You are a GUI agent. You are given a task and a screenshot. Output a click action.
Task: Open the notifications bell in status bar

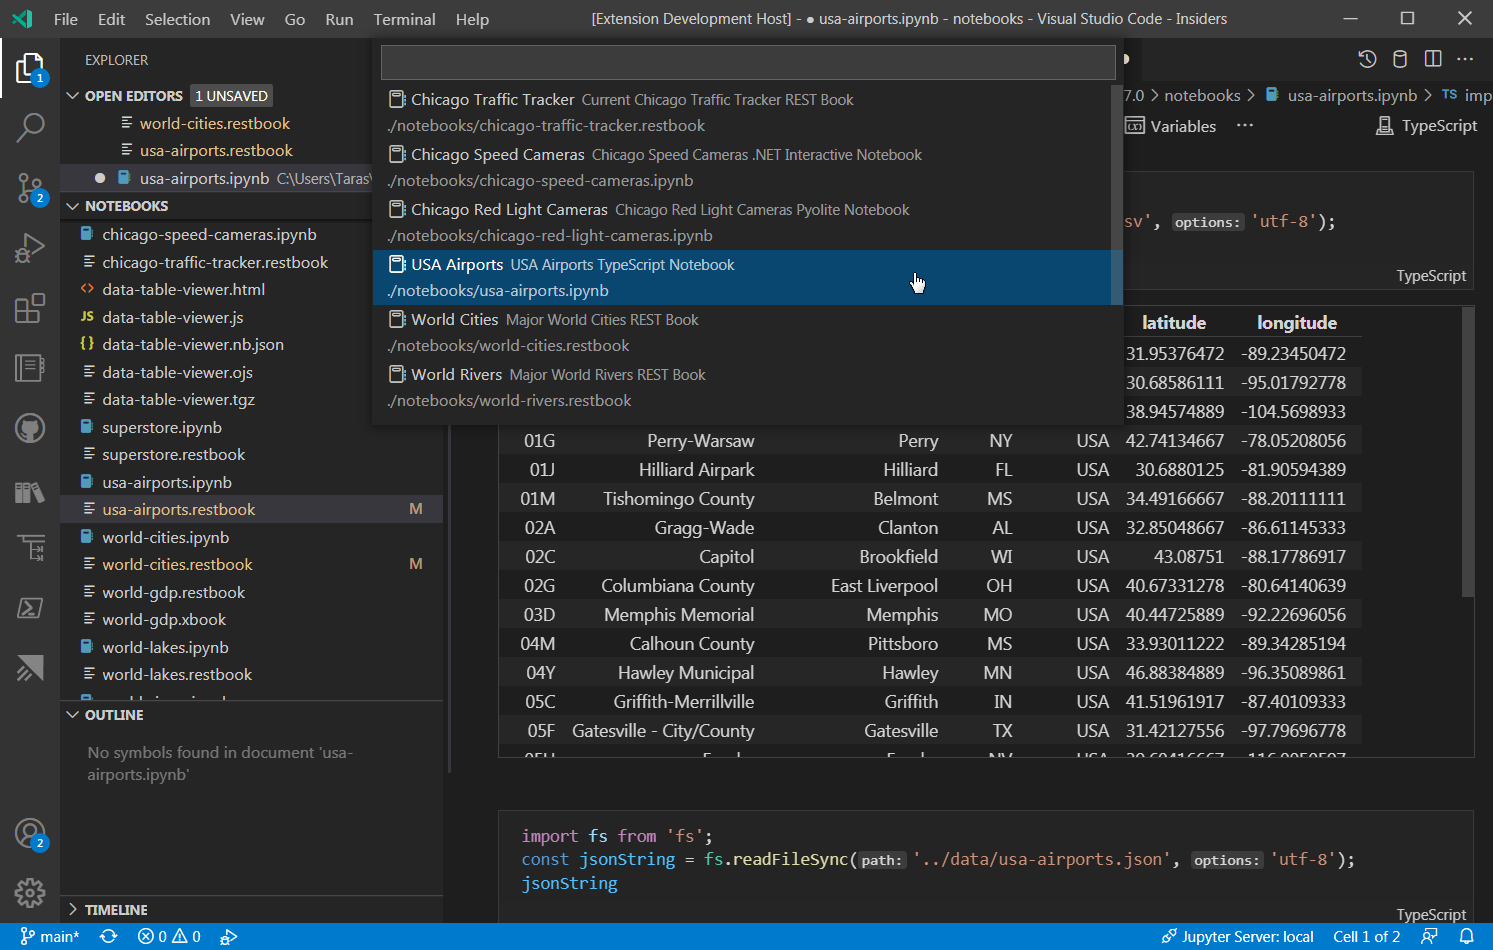pos(1466,937)
